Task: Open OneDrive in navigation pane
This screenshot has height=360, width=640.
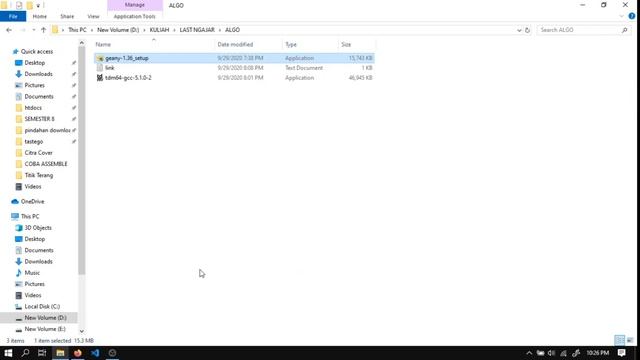Action: point(32,201)
